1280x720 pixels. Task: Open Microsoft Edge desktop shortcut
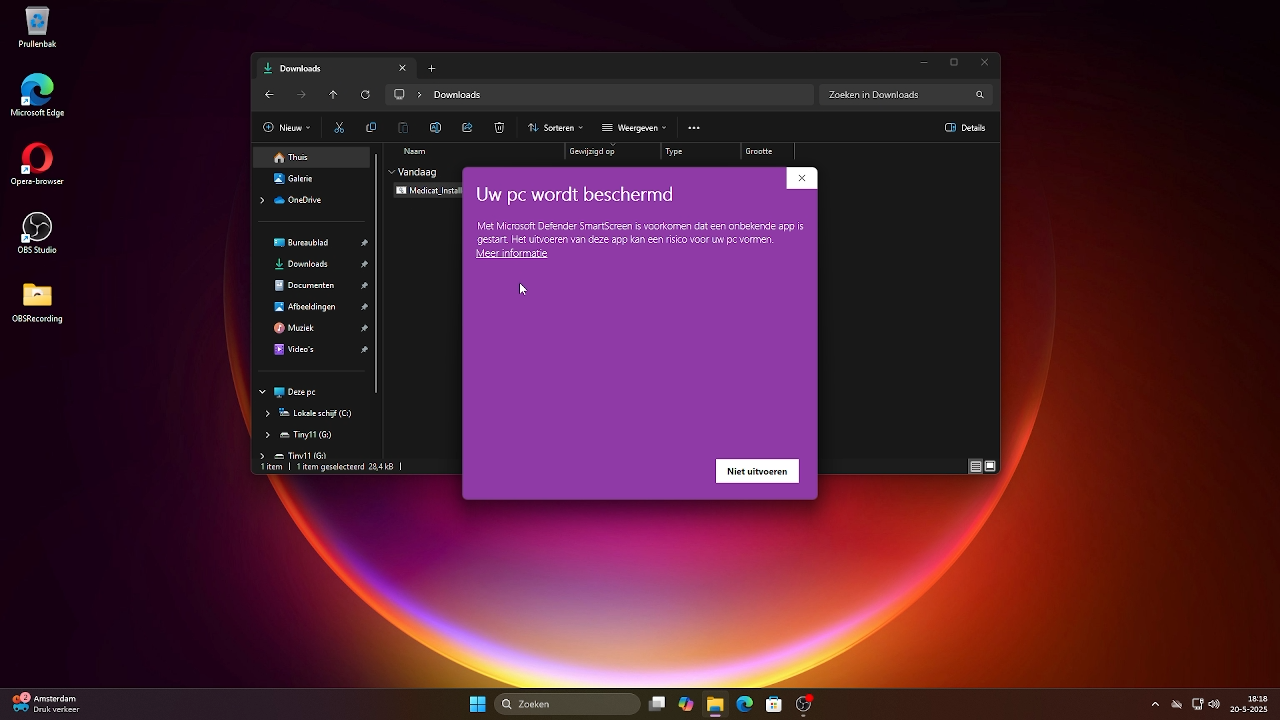pyautogui.click(x=37, y=96)
